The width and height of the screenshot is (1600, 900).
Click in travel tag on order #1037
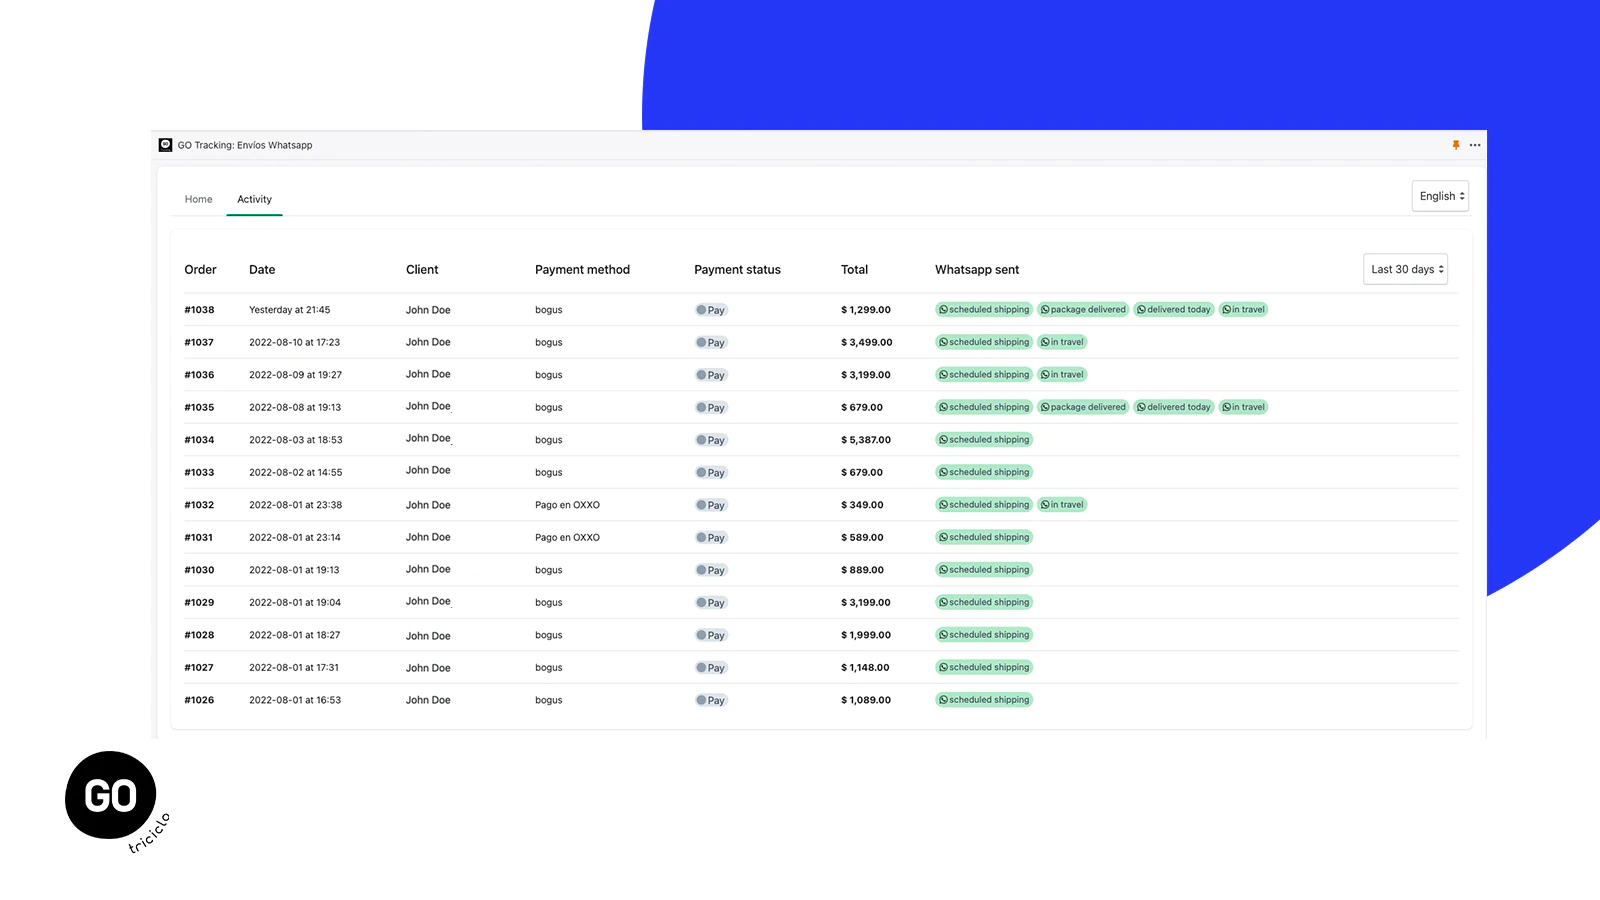1062,342
